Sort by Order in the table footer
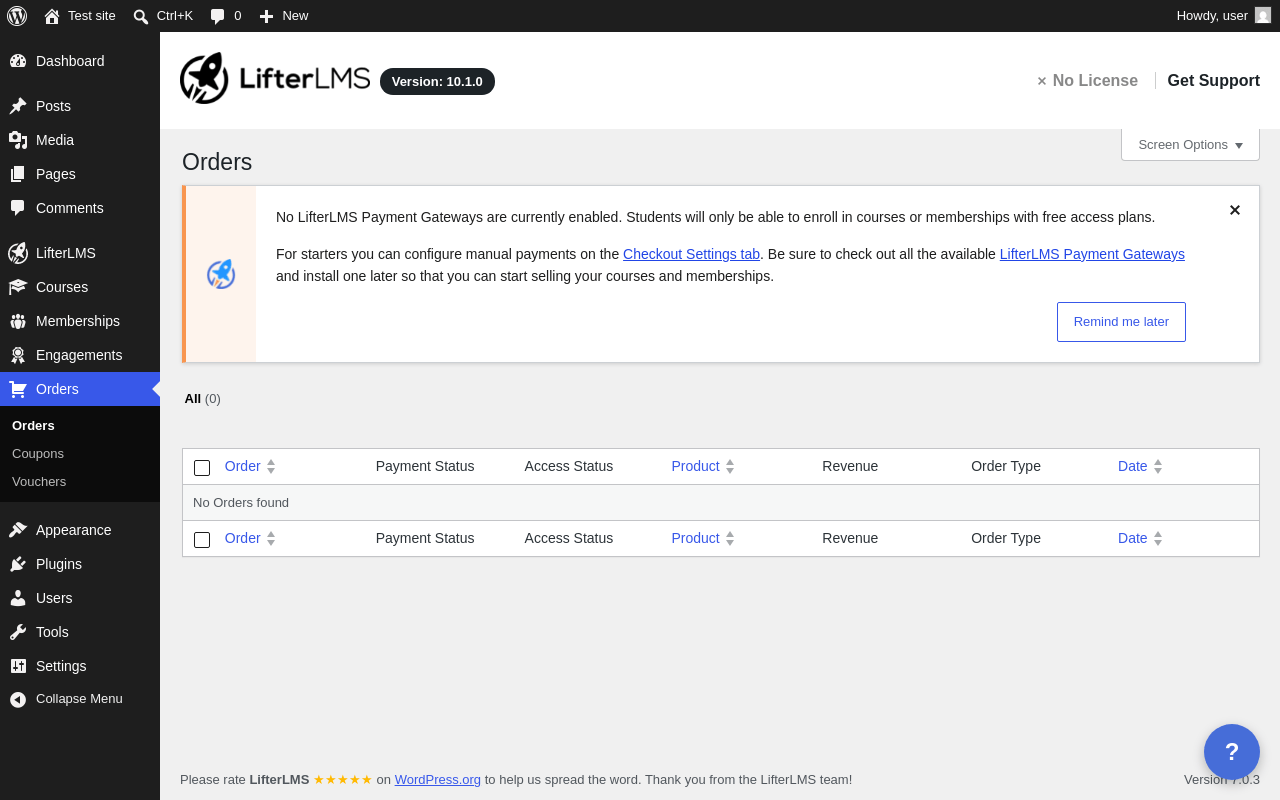Viewport: 1280px width, 800px height. (250, 538)
